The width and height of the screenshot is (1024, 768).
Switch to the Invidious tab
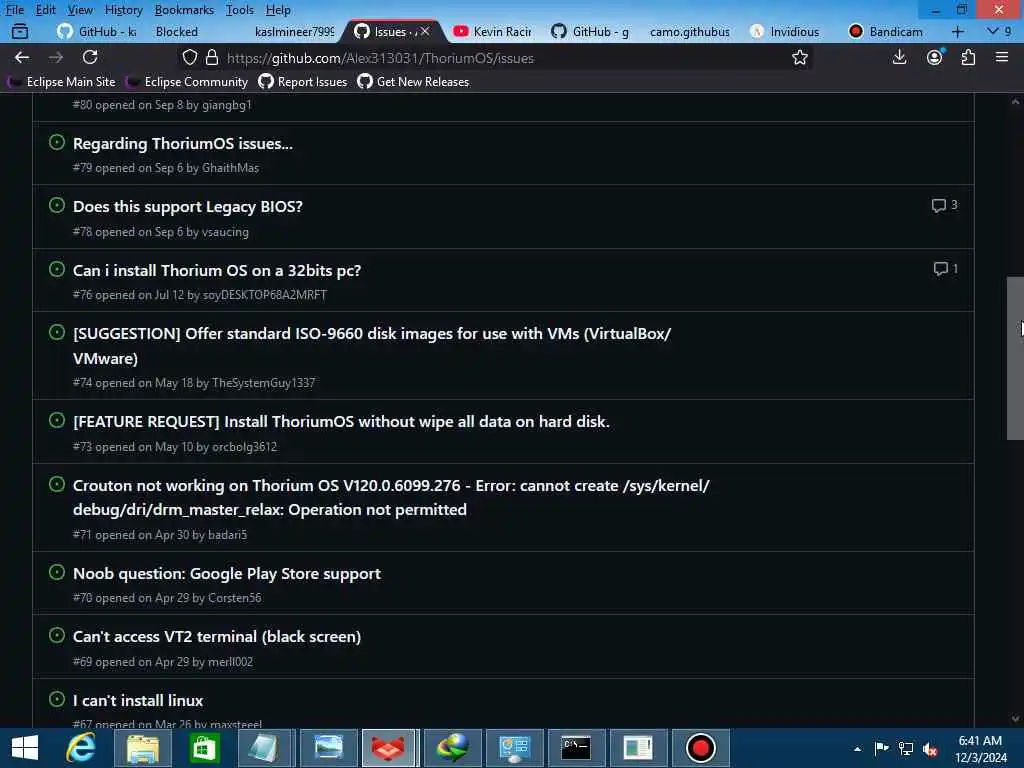785,31
